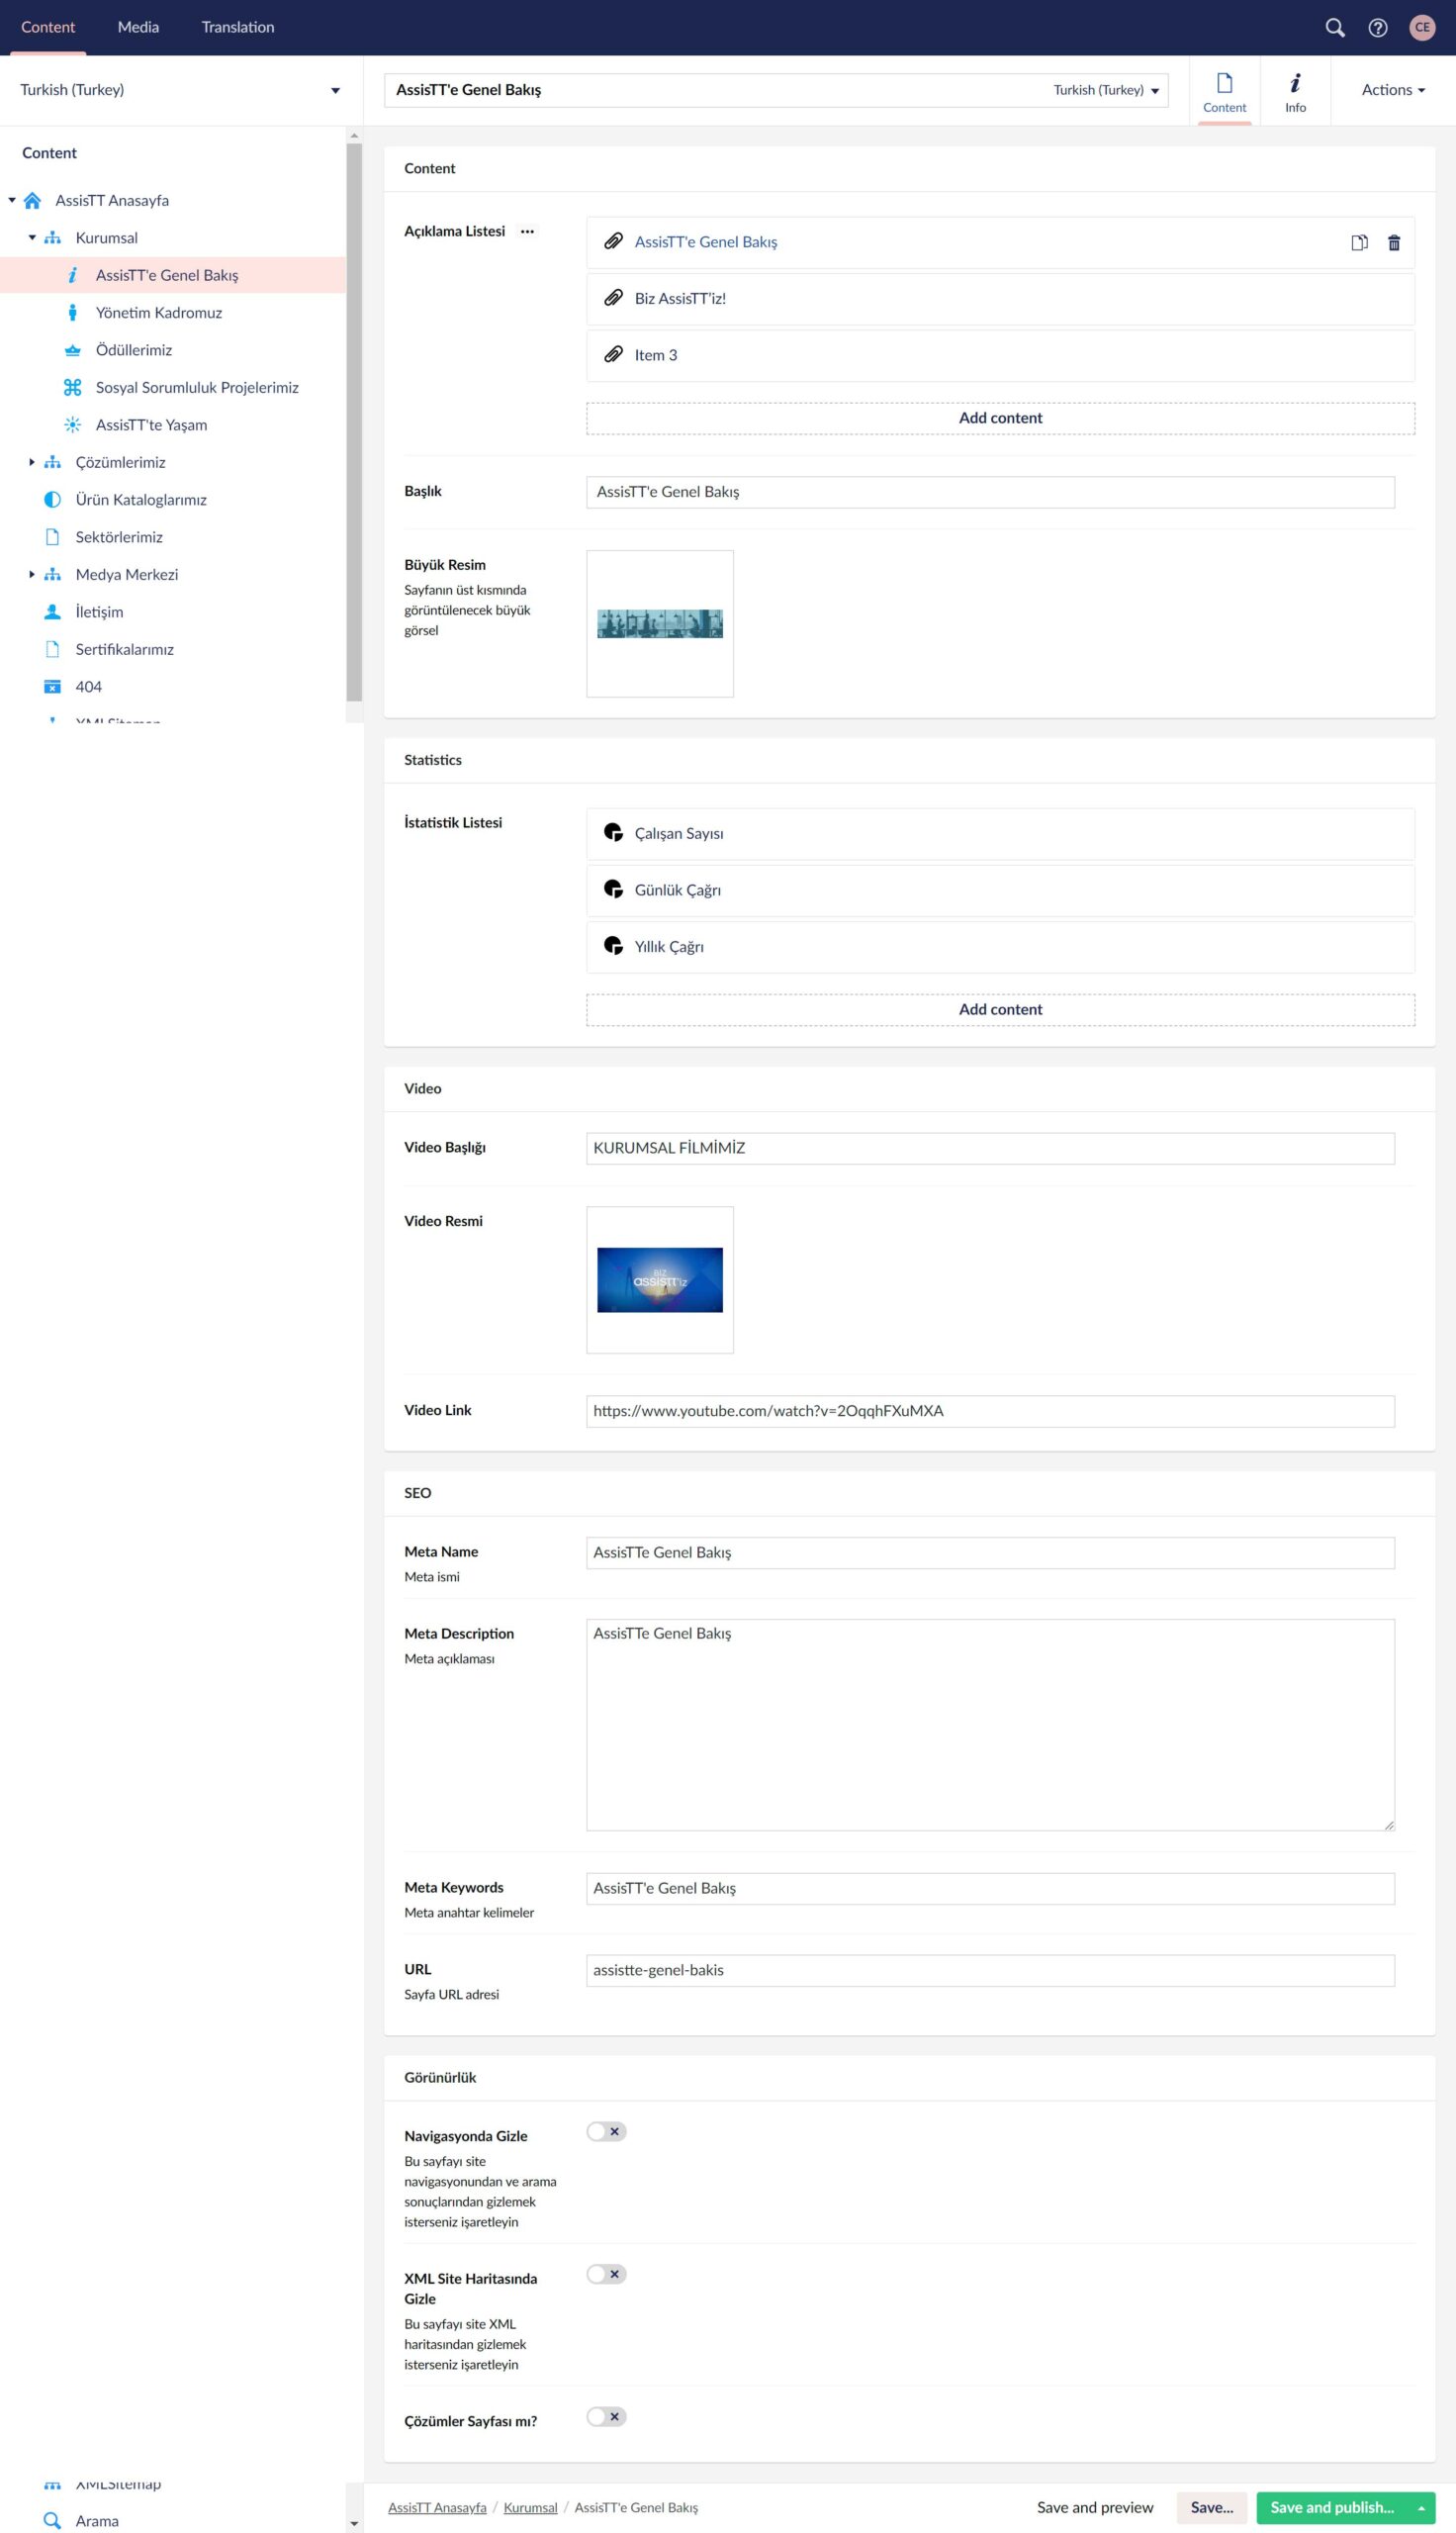Toggle Çözümler Sayfası mı switch
The image size is (1456, 2533).
click(x=606, y=2415)
